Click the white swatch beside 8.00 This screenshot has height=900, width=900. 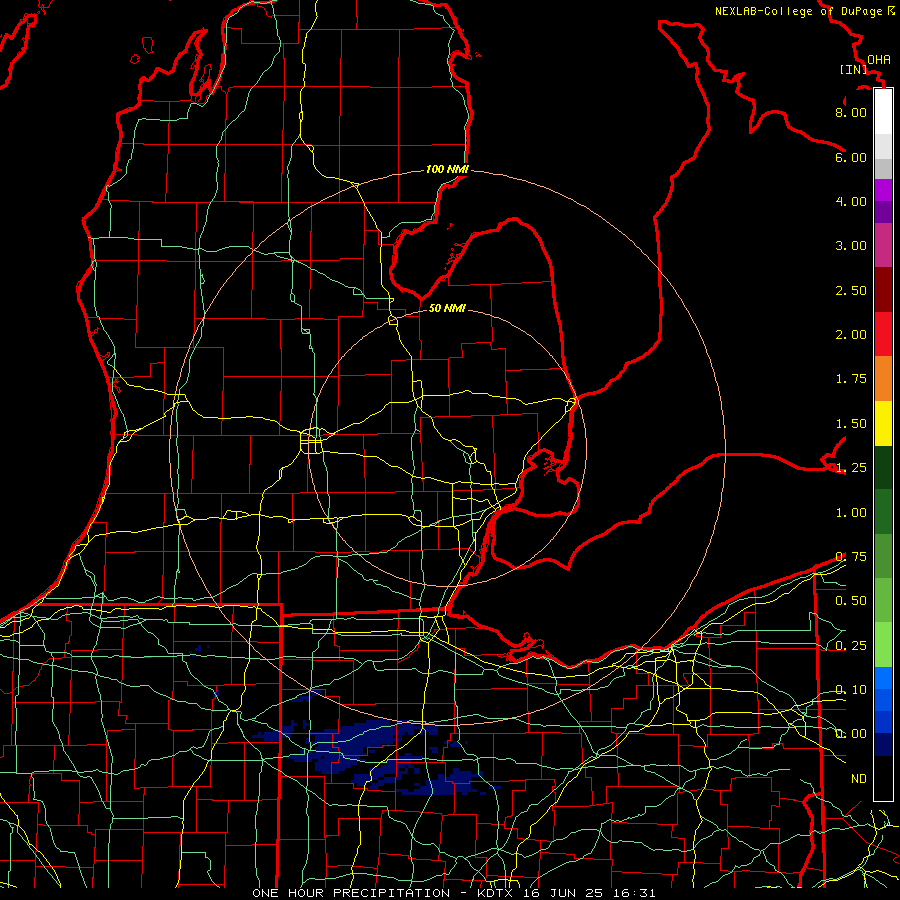click(x=883, y=112)
